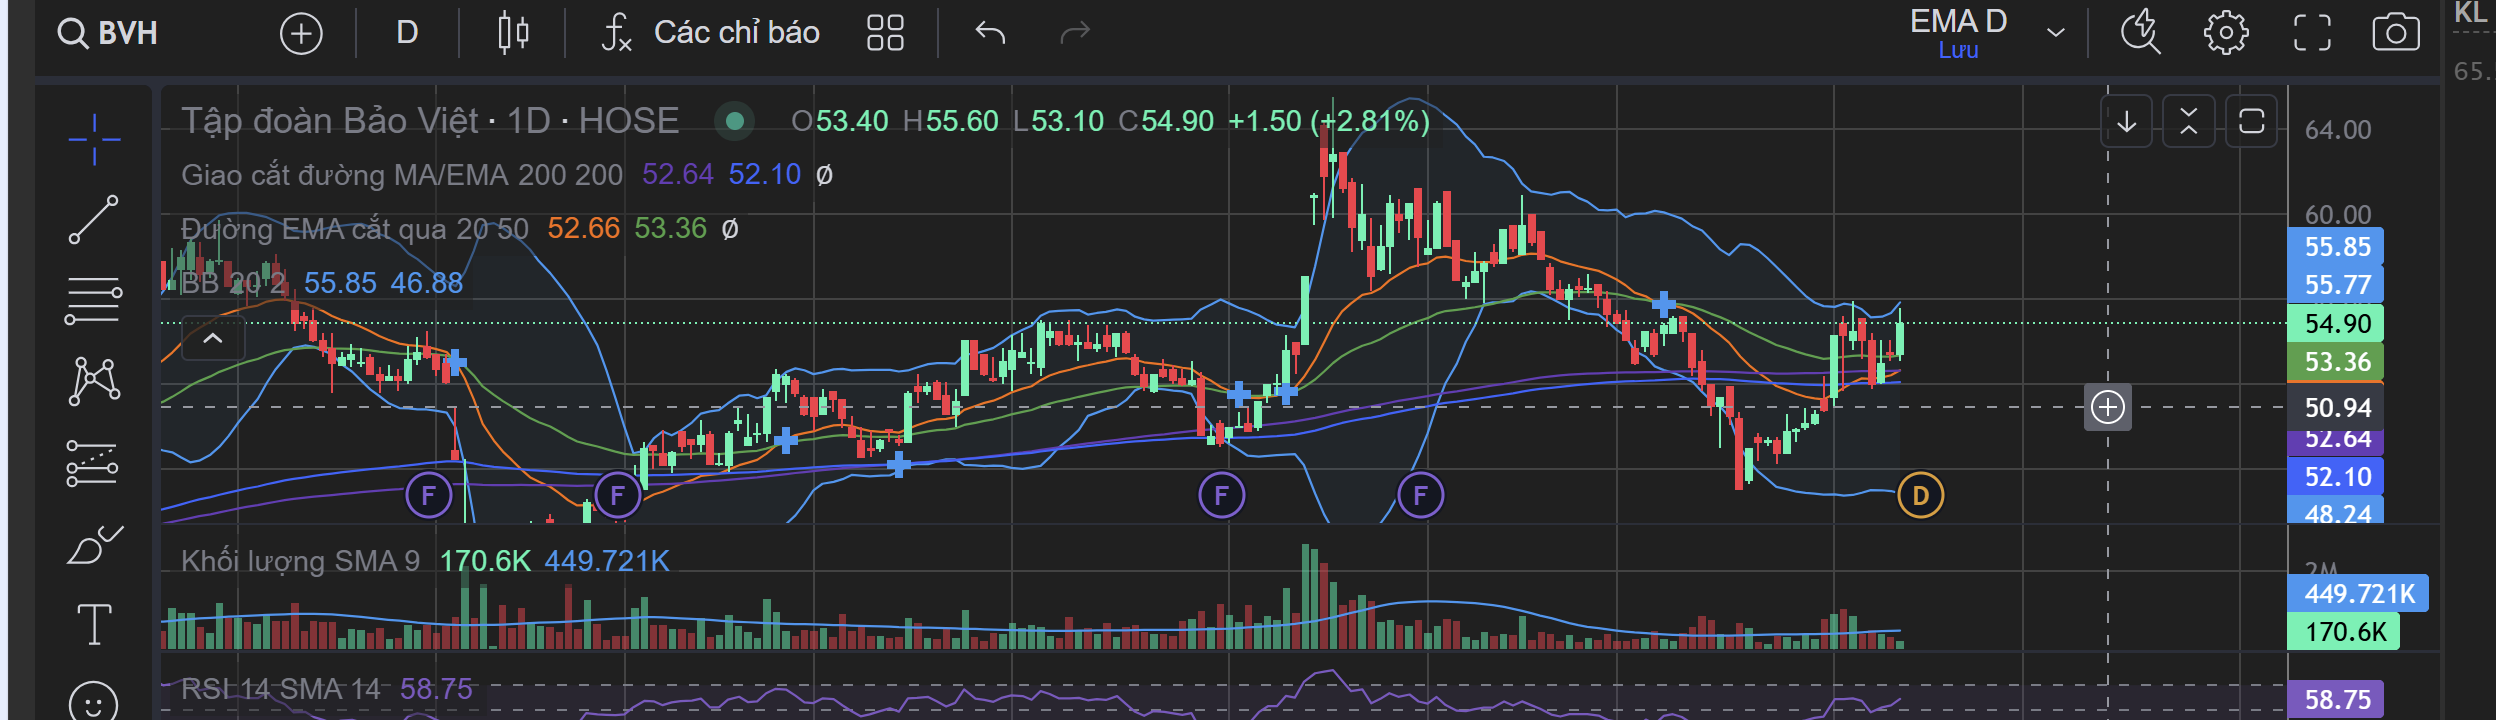The height and width of the screenshot is (720, 2496).
Task: Click the Lưu save link
Action: tap(1958, 50)
